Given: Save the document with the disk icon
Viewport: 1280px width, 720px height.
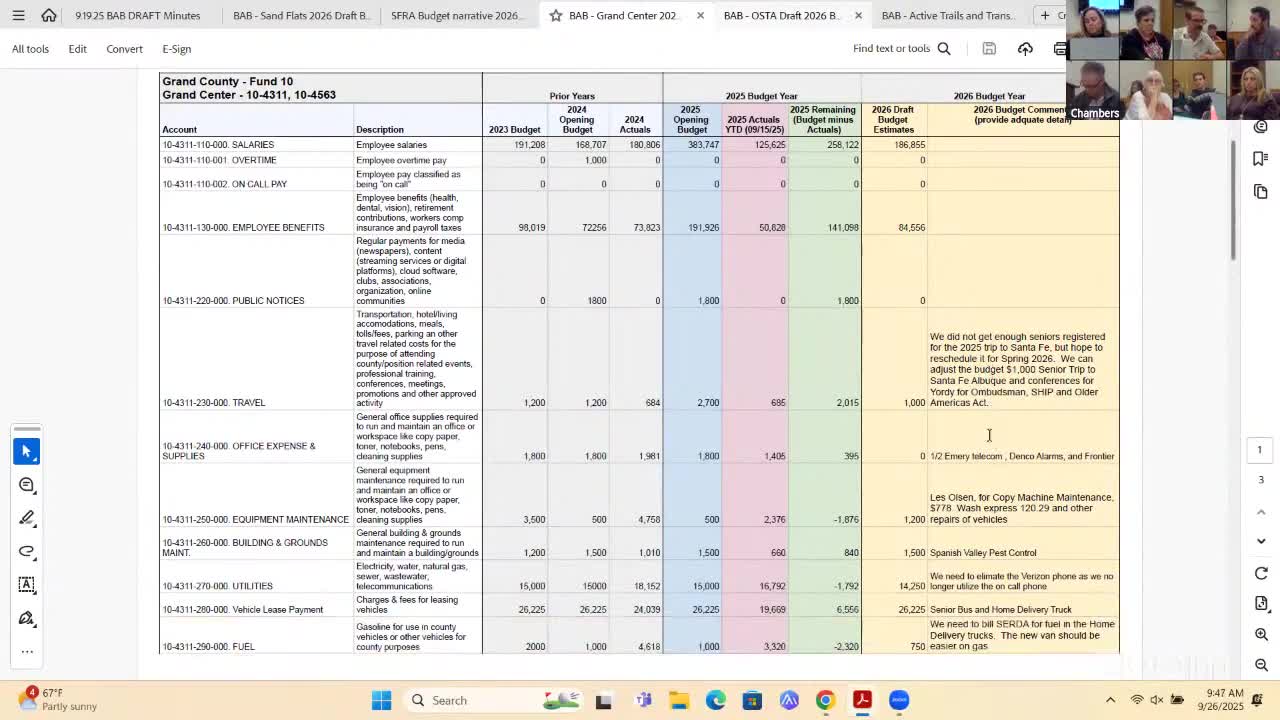Looking at the screenshot, I should [989, 48].
